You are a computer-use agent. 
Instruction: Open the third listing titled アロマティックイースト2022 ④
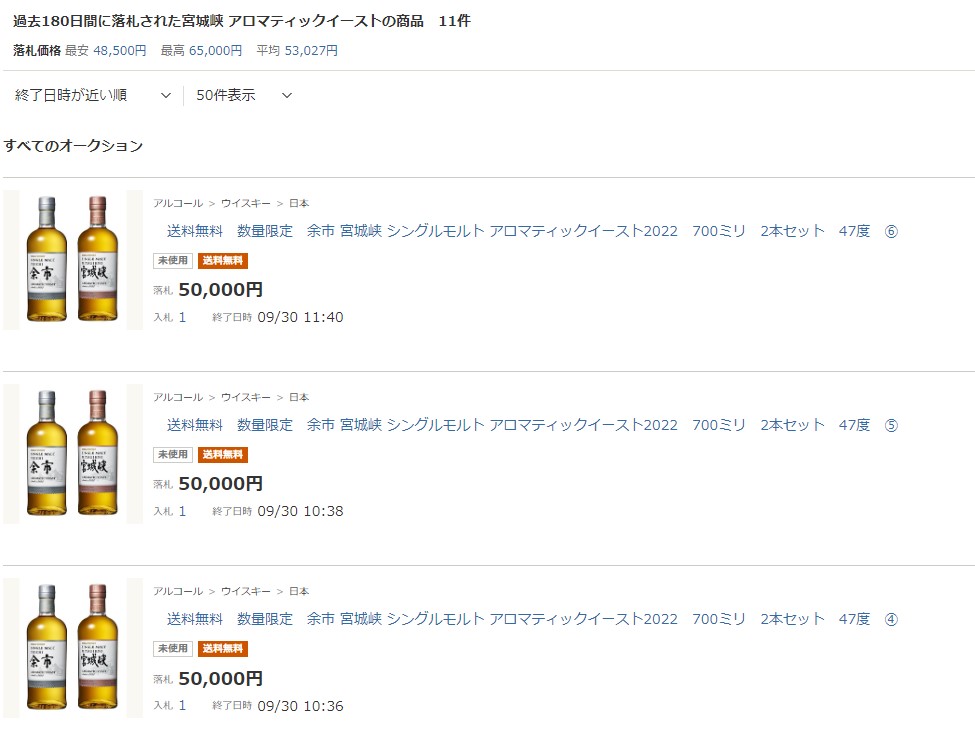[x=532, y=619]
